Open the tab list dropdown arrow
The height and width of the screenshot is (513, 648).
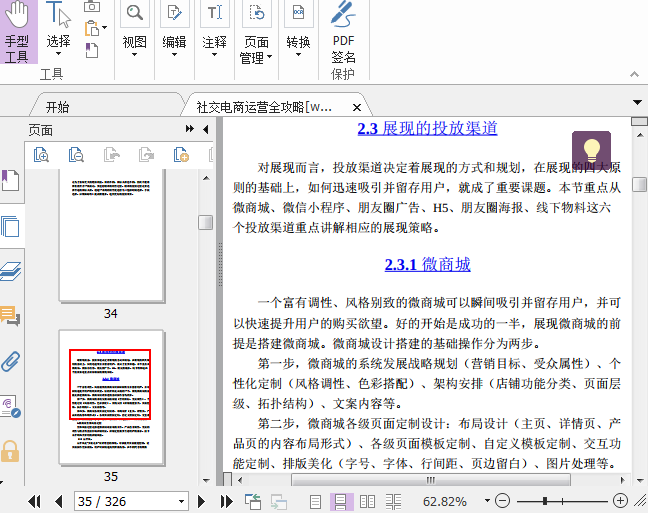[637, 102]
